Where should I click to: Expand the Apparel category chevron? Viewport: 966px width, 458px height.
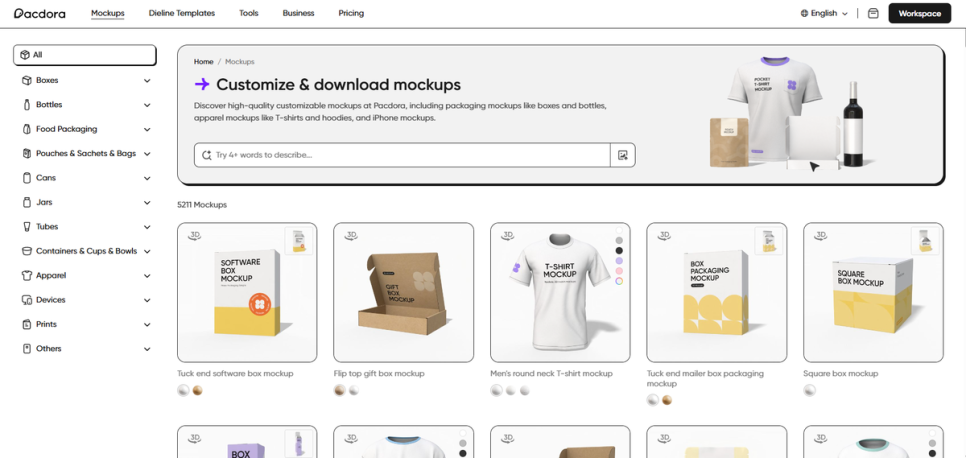147,276
